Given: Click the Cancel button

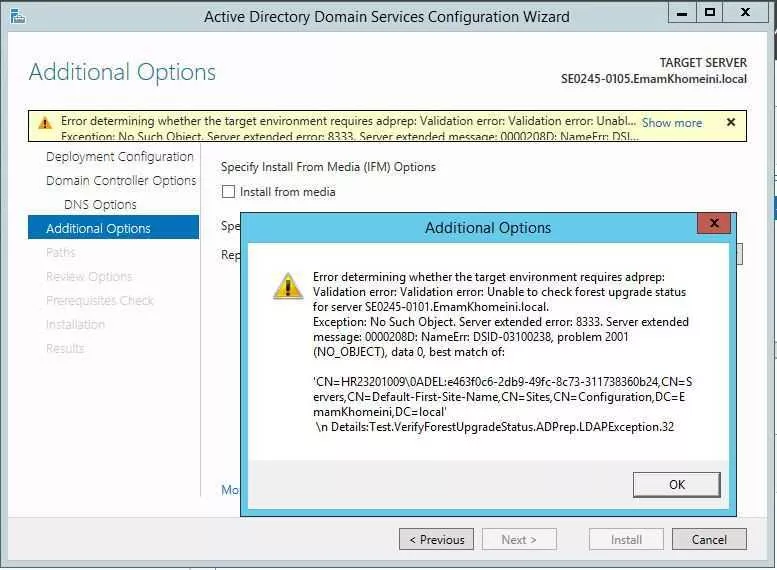Looking at the screenshot, I should point(709,539).
